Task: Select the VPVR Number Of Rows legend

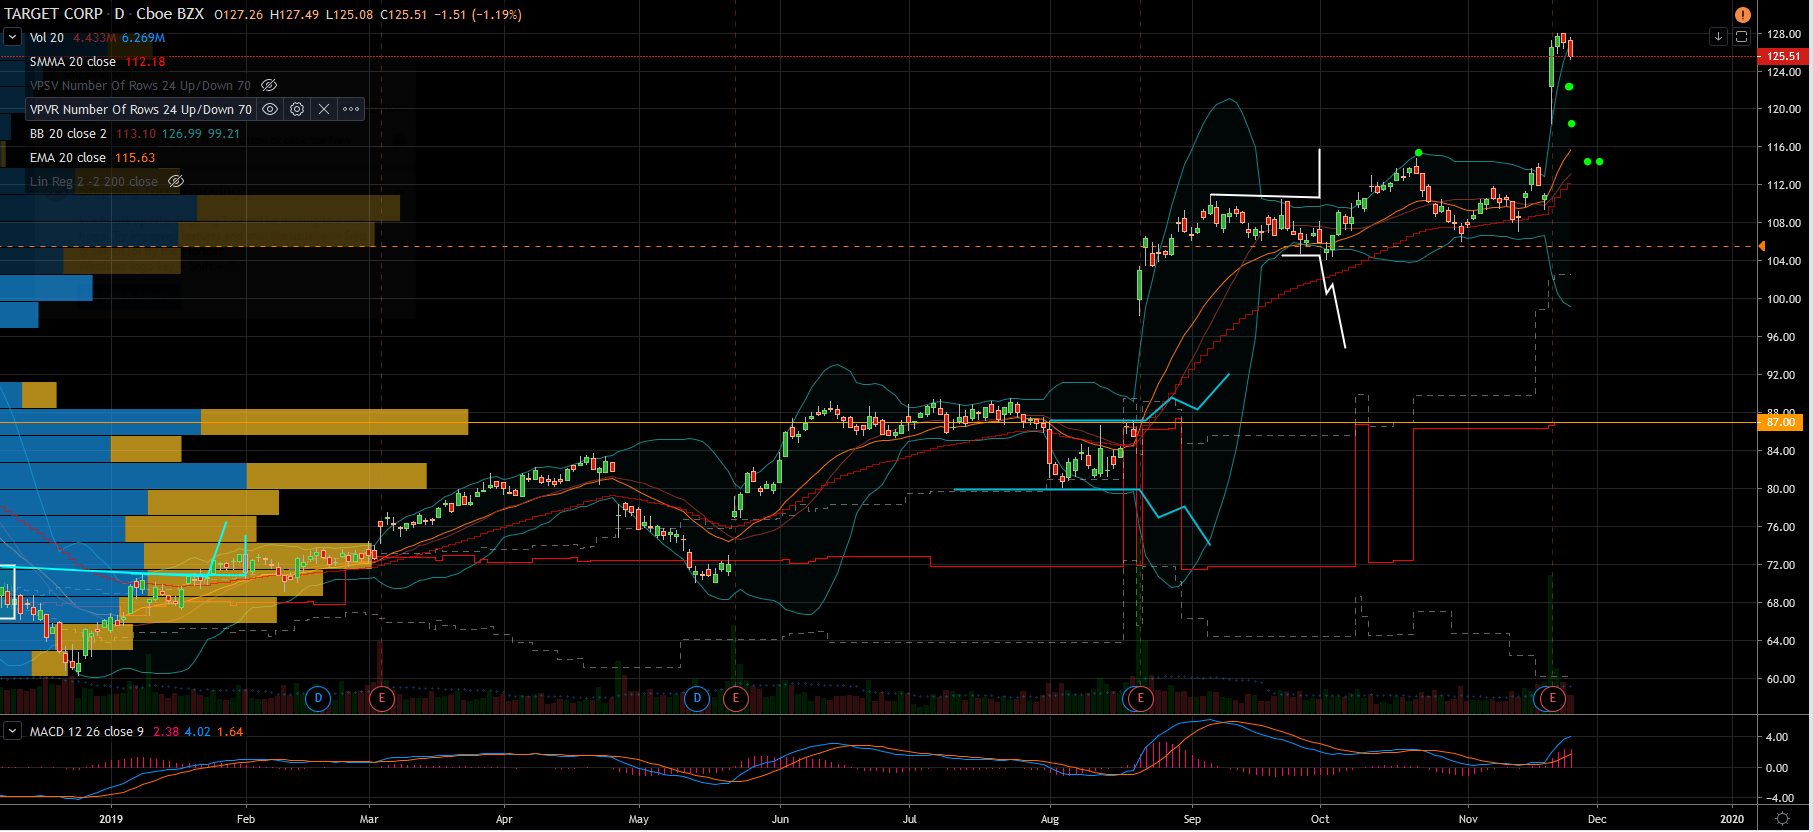Action: point(141,109)
